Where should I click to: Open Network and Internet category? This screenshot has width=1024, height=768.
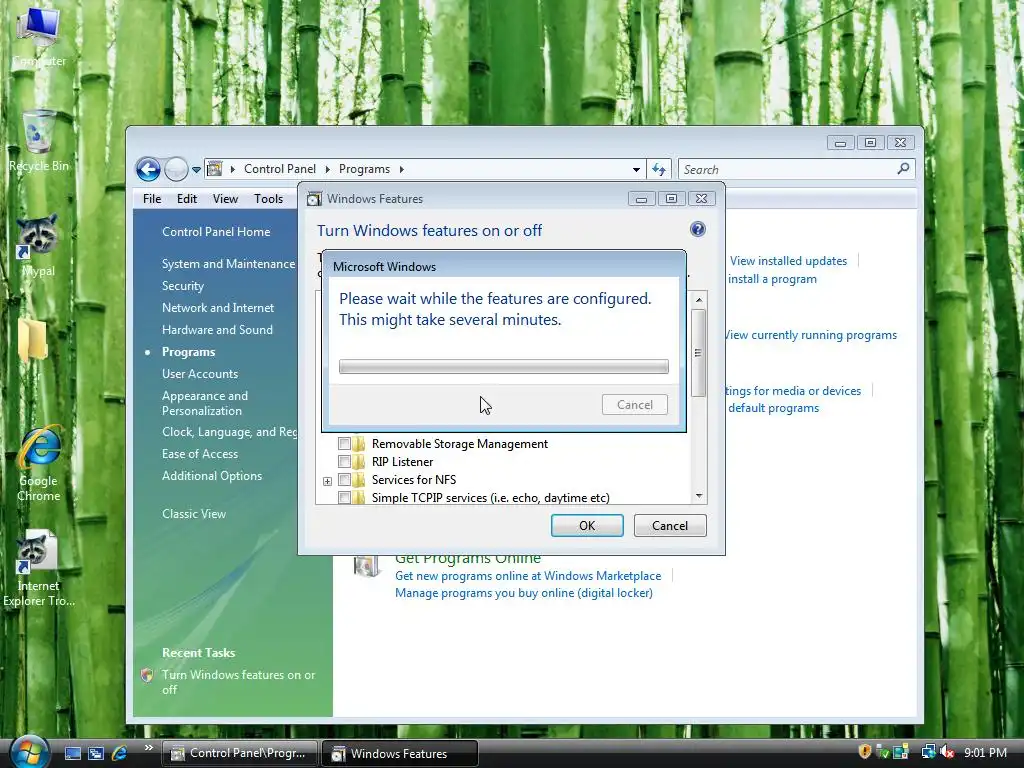(x=218, y=308)
